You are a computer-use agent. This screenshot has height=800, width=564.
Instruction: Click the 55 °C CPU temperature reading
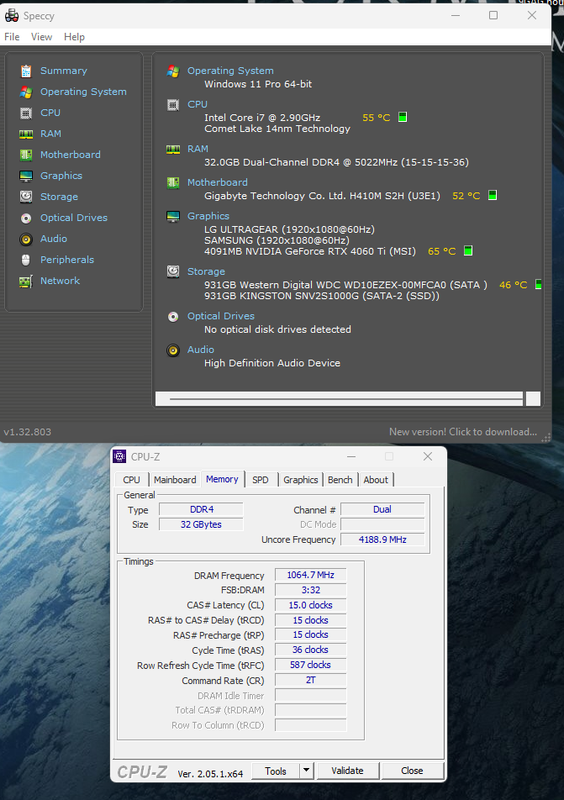[376, 118]
